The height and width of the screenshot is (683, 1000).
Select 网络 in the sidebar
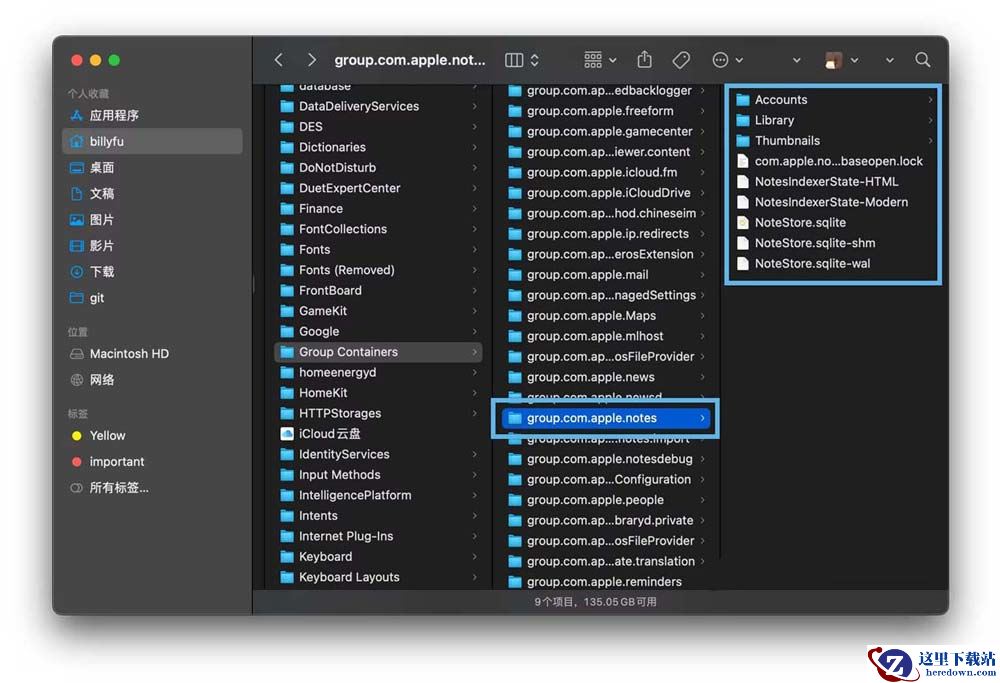click(152, 380)
